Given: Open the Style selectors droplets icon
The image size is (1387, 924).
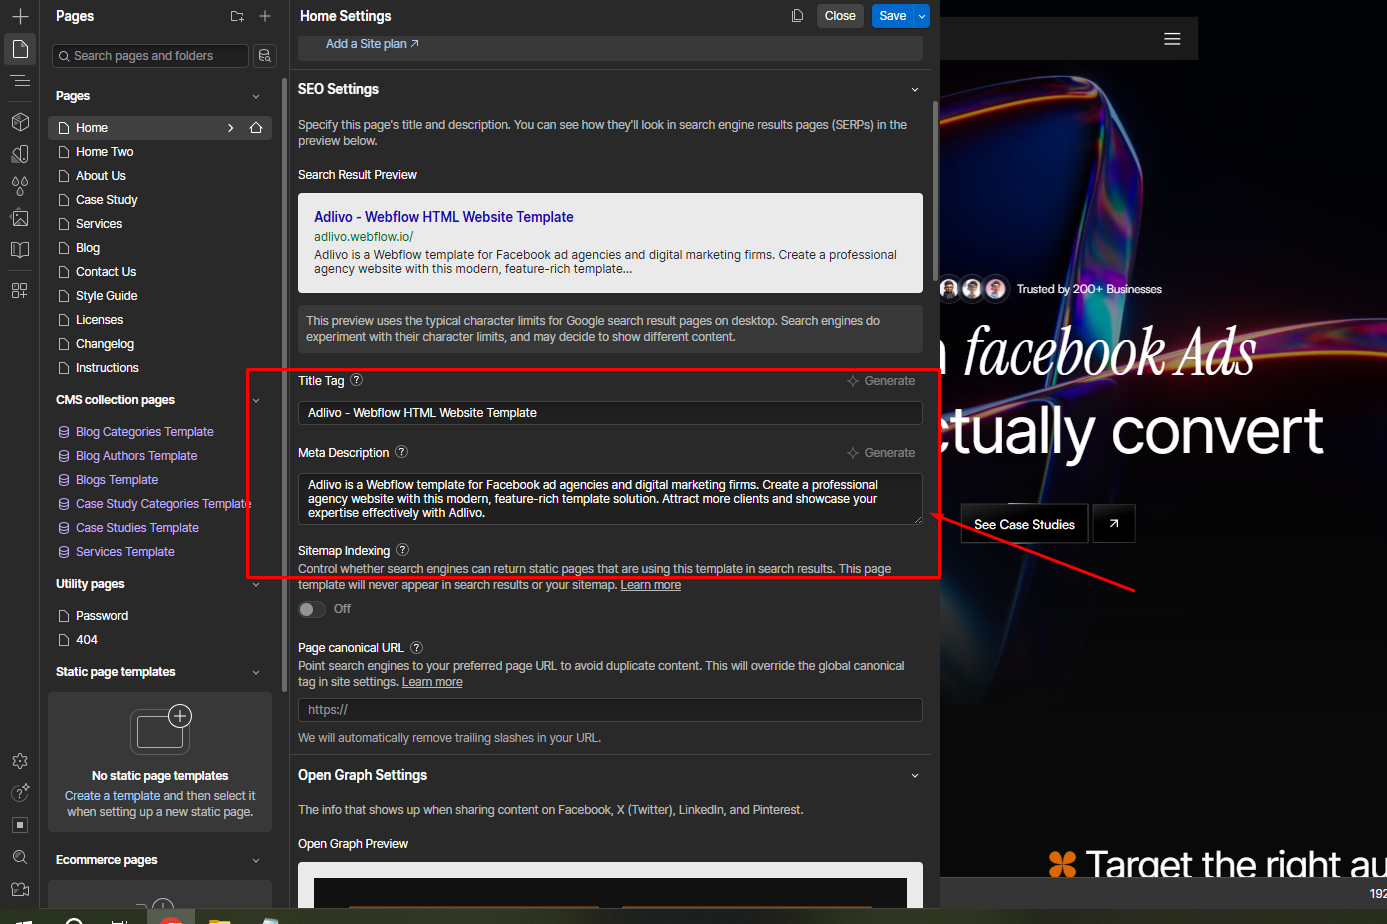Looking at the screenshot, I should (20, 186).
